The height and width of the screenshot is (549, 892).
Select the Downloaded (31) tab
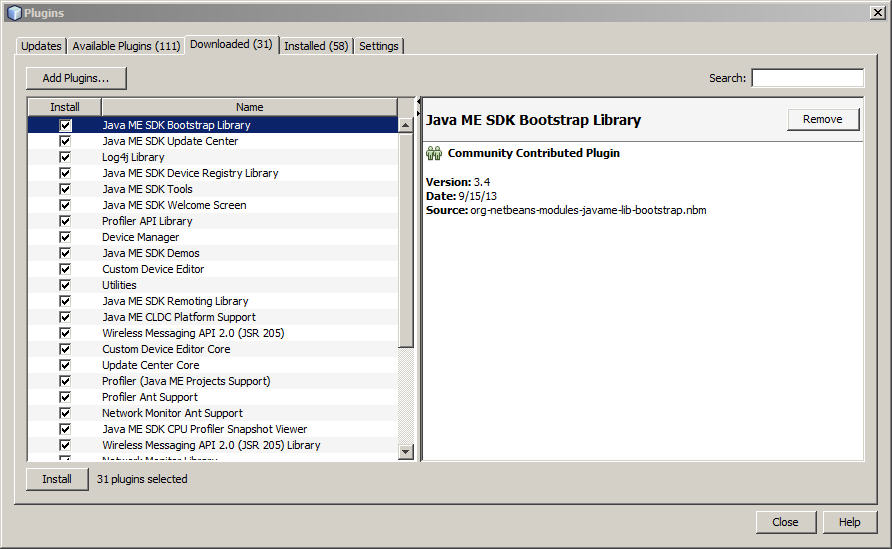[232, 44]
